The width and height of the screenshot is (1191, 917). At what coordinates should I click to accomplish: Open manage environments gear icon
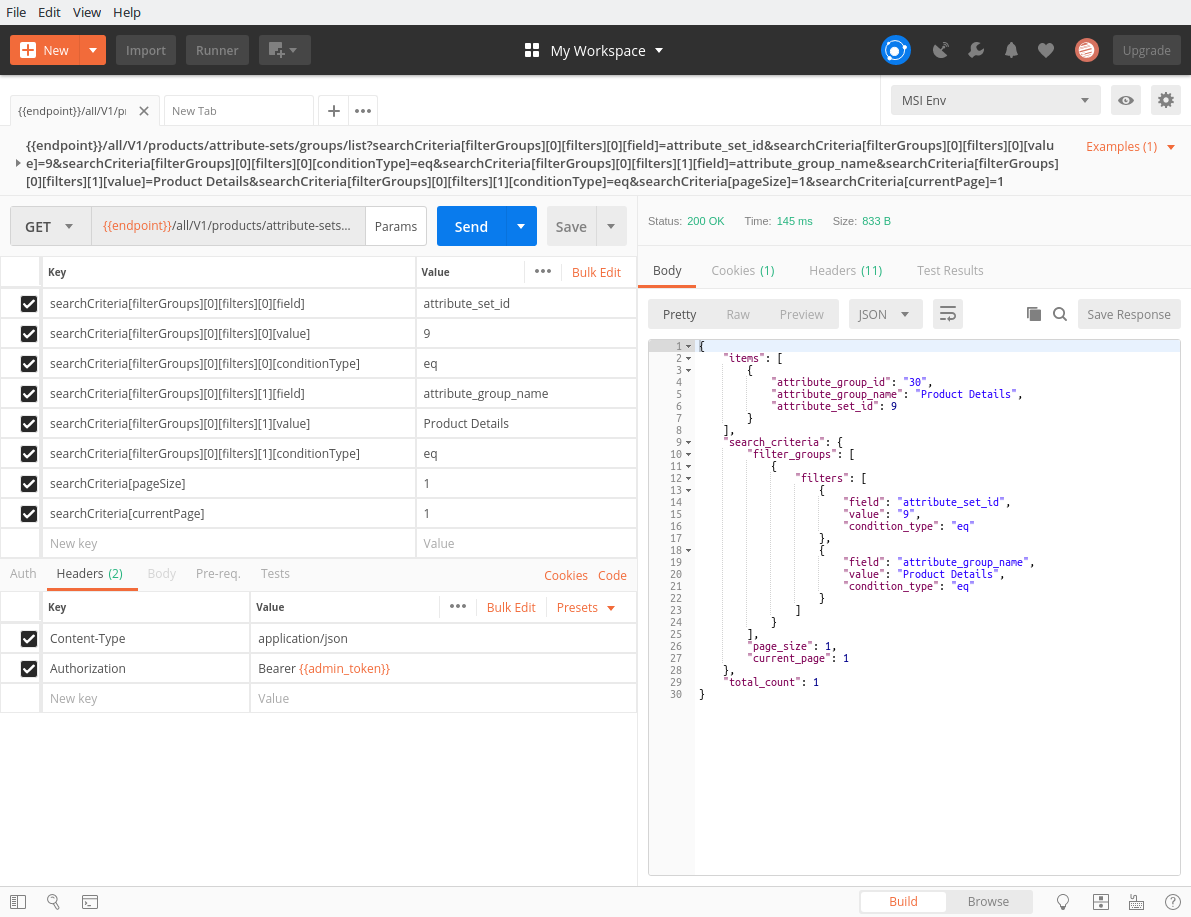pos(1166,100)
